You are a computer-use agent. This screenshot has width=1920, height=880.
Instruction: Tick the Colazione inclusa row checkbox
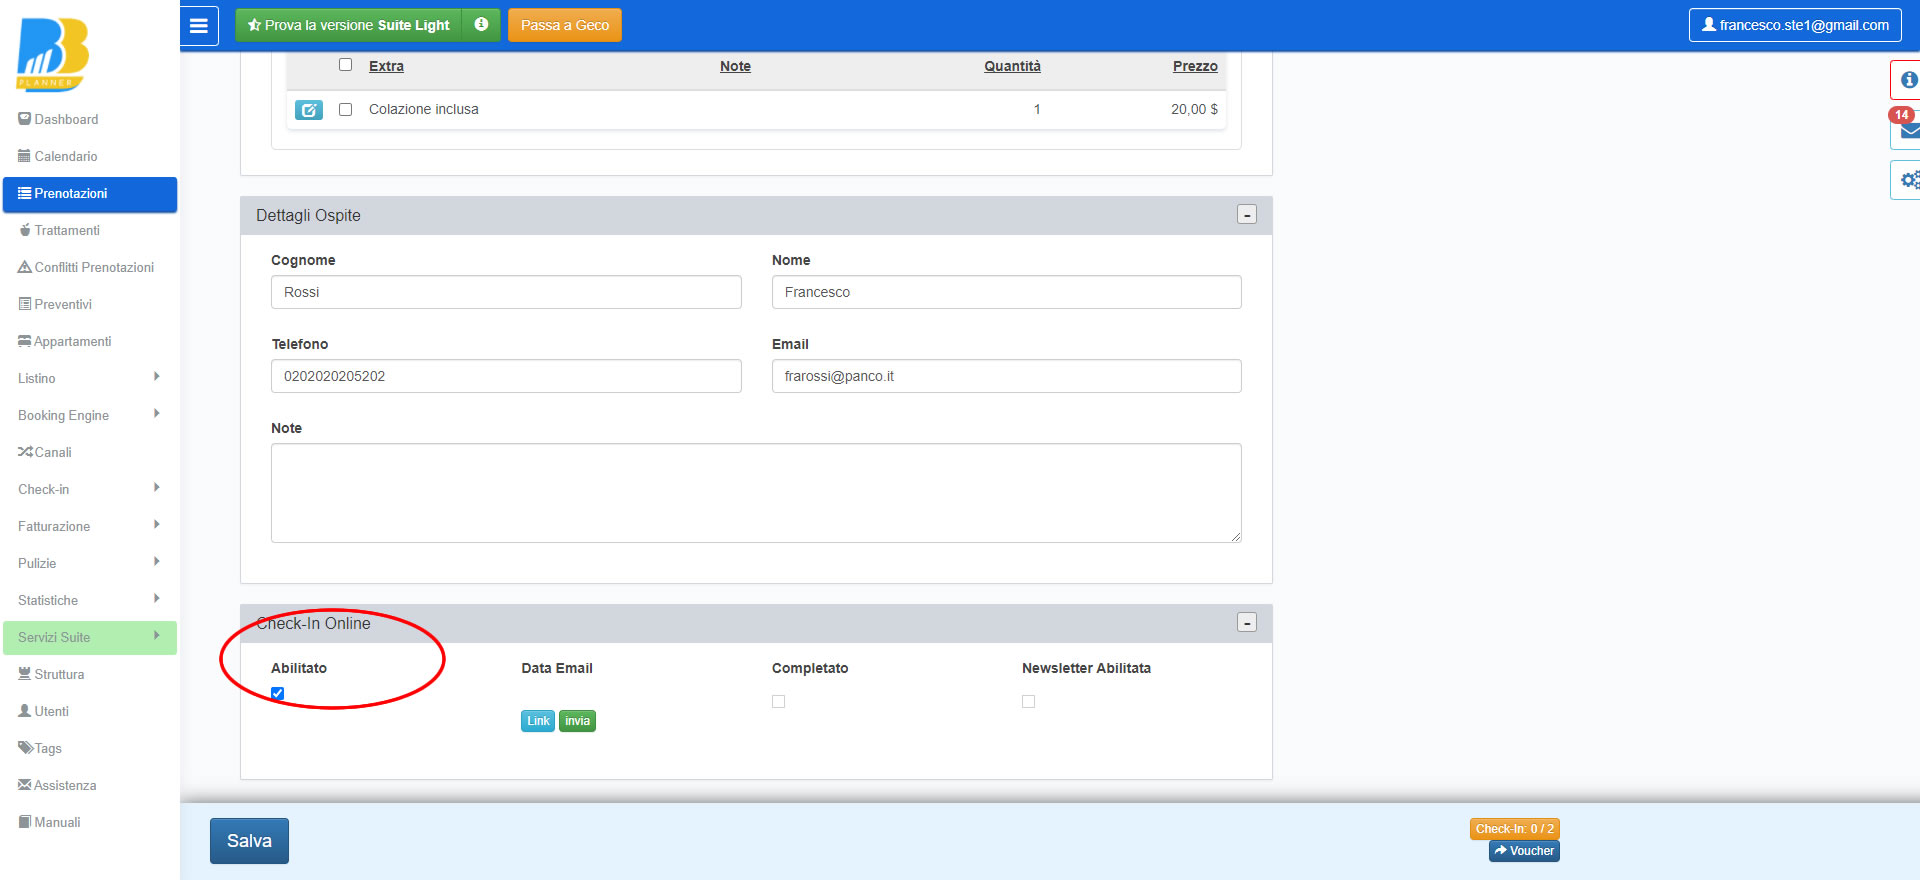click(346, 109)
